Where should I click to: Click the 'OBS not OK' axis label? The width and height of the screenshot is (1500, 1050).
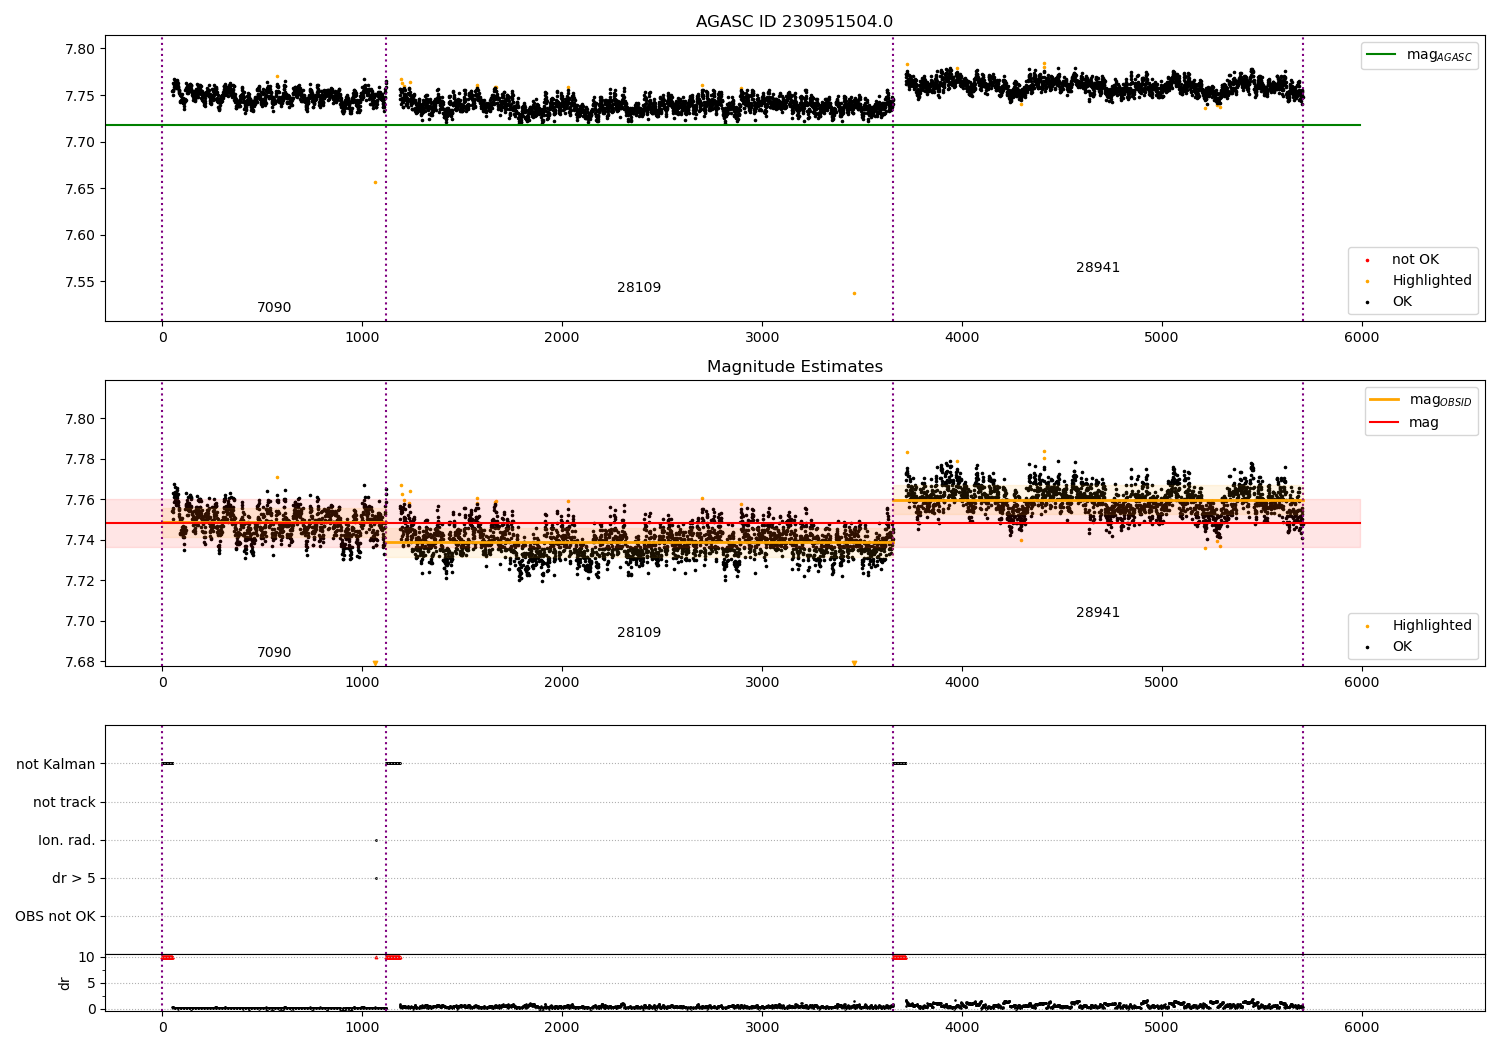click(55, 916)
